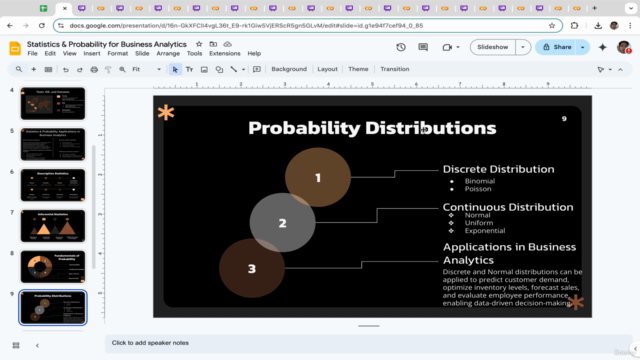Activate the paint format tool
The width and height of the screenshot is (640, 360).
(x=108, y=69)
